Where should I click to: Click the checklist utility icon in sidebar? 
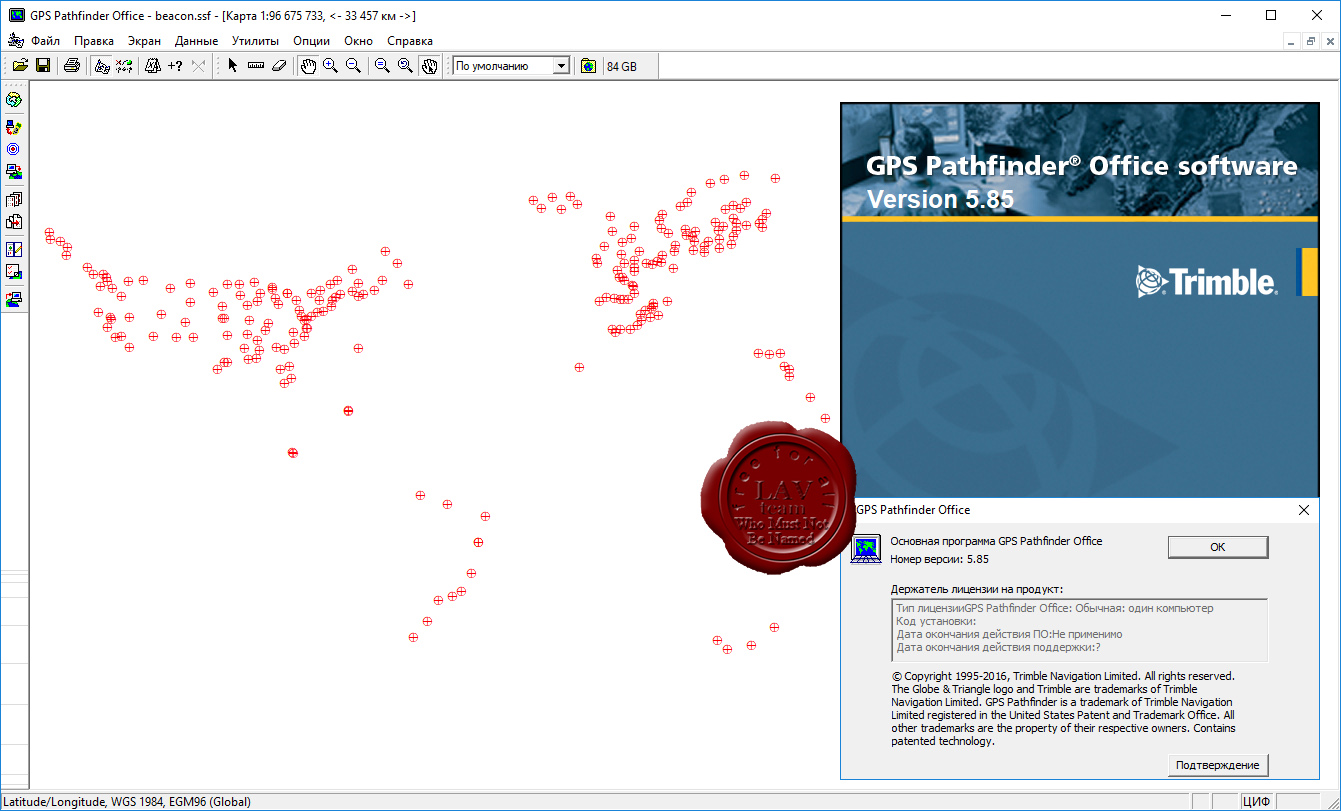click(x=14, y=272)
